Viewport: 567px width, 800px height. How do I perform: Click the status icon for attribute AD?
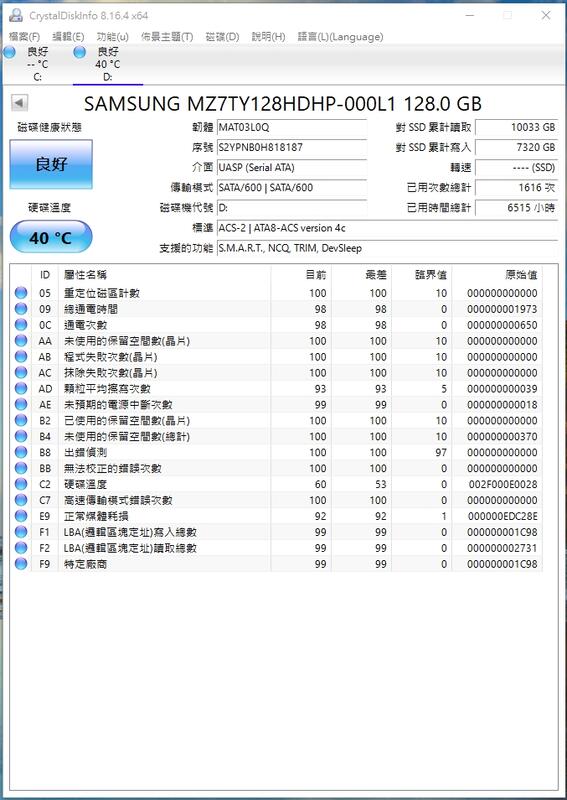click(21, 388)
